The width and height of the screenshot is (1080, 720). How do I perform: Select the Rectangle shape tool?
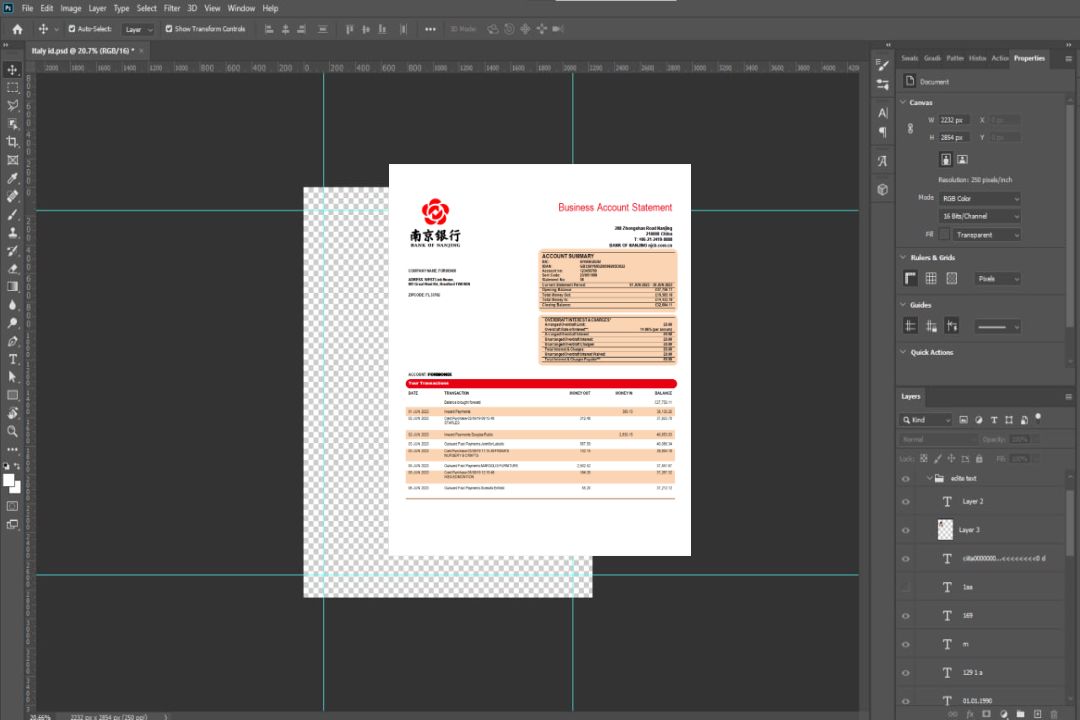[12, 395]
